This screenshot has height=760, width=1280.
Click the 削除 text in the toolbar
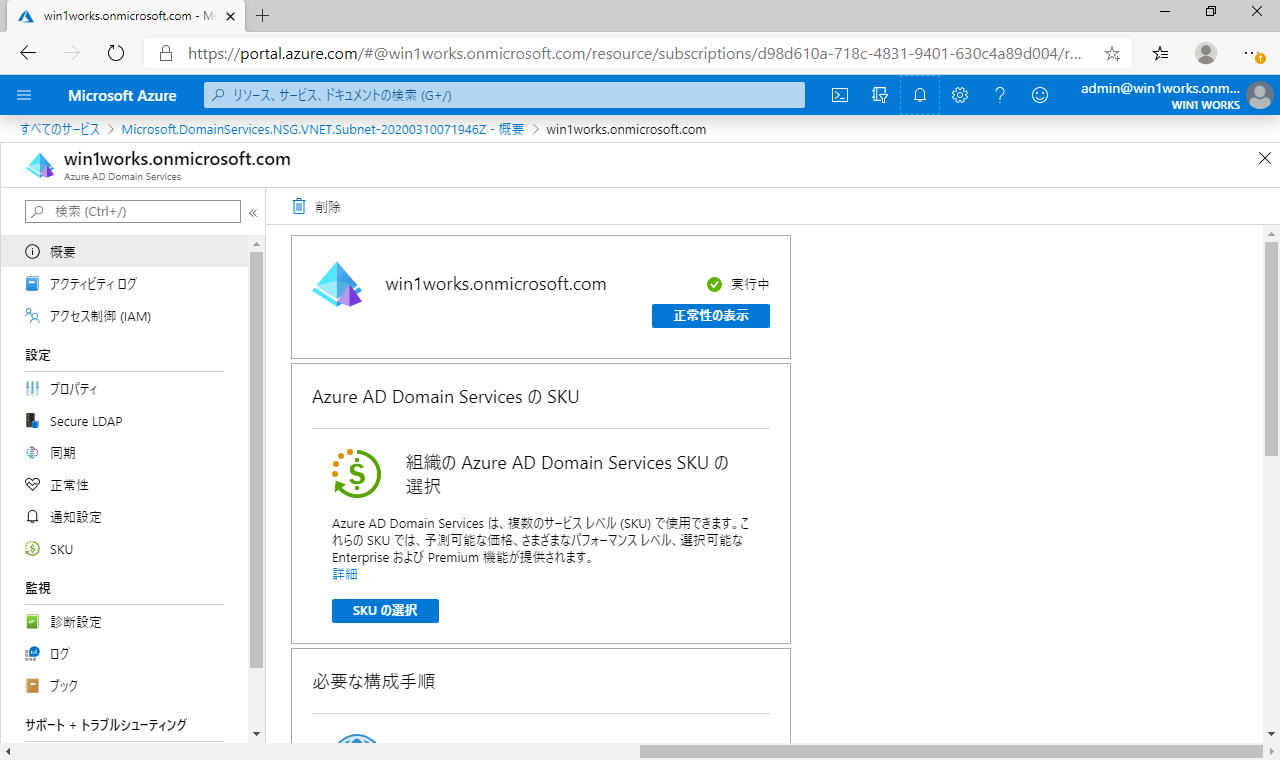point(328,207)
